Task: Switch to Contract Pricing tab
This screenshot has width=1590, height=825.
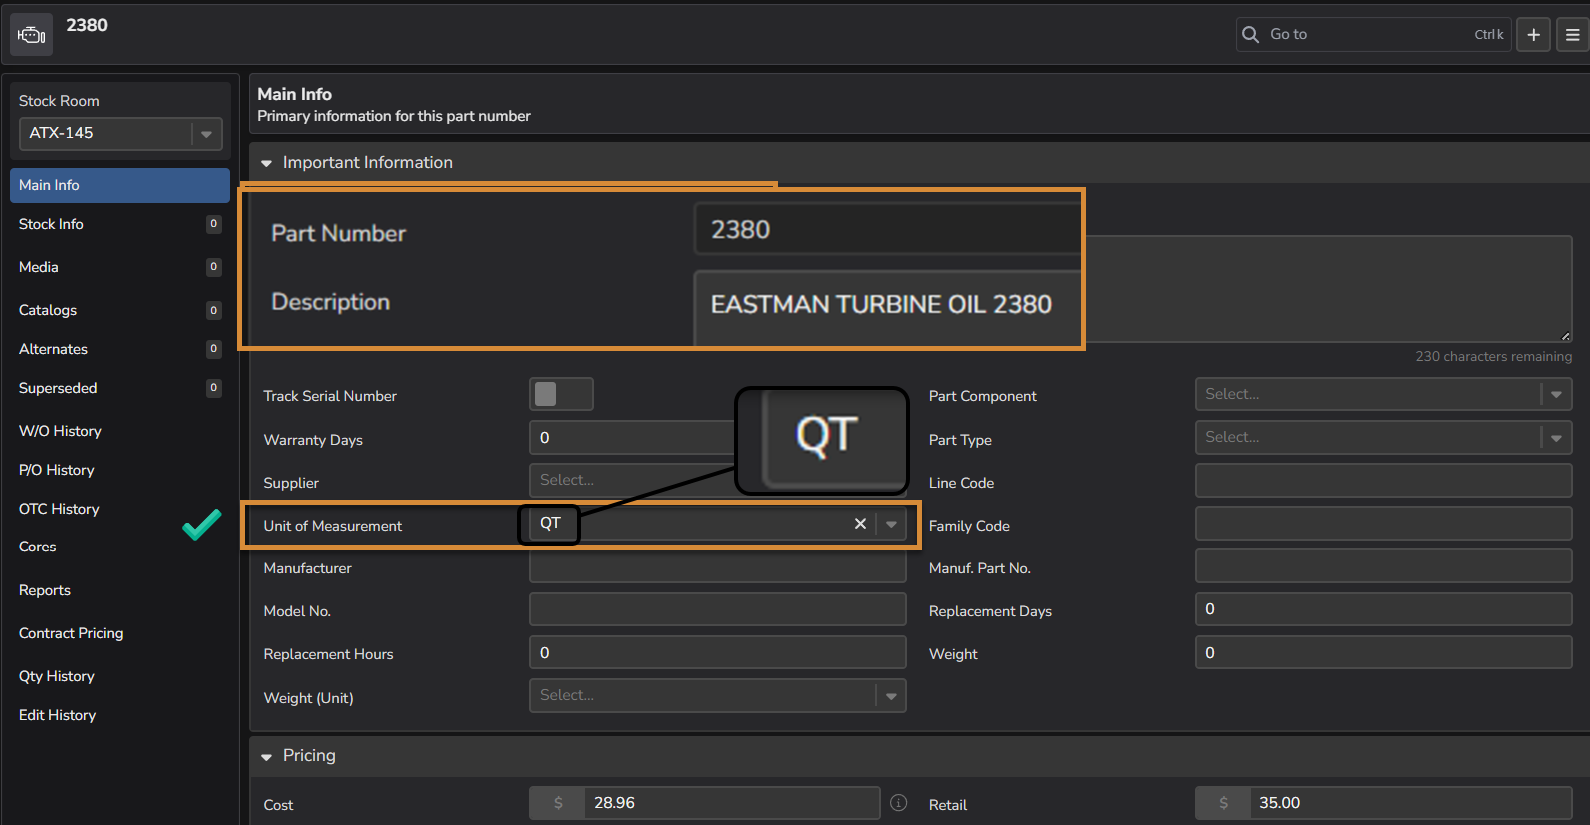Action: click(71, 633)
